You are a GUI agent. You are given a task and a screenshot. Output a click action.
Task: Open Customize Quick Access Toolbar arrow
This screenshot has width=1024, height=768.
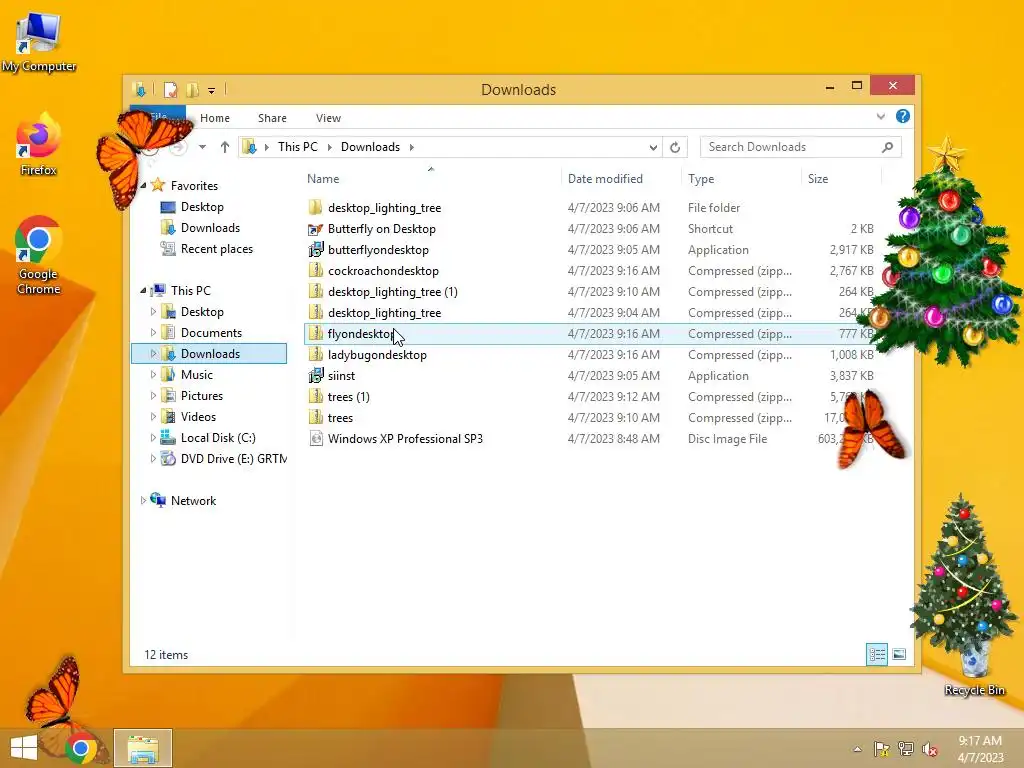(212, 91)
